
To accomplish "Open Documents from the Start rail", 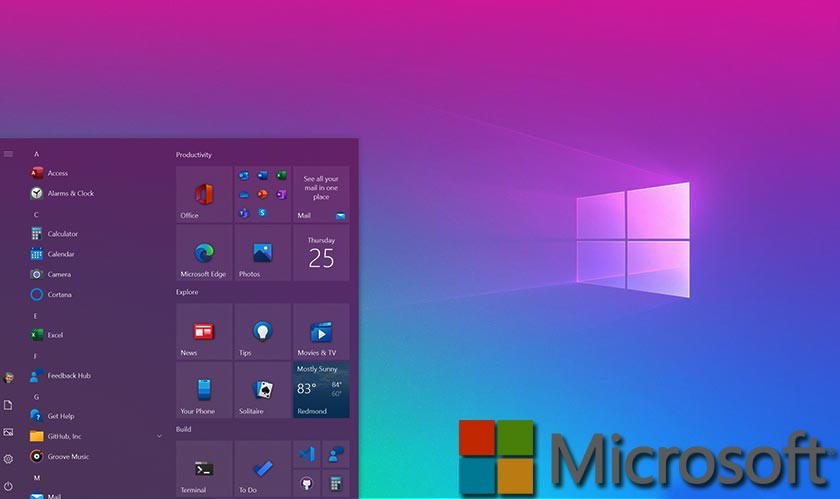I will [8, 405].
